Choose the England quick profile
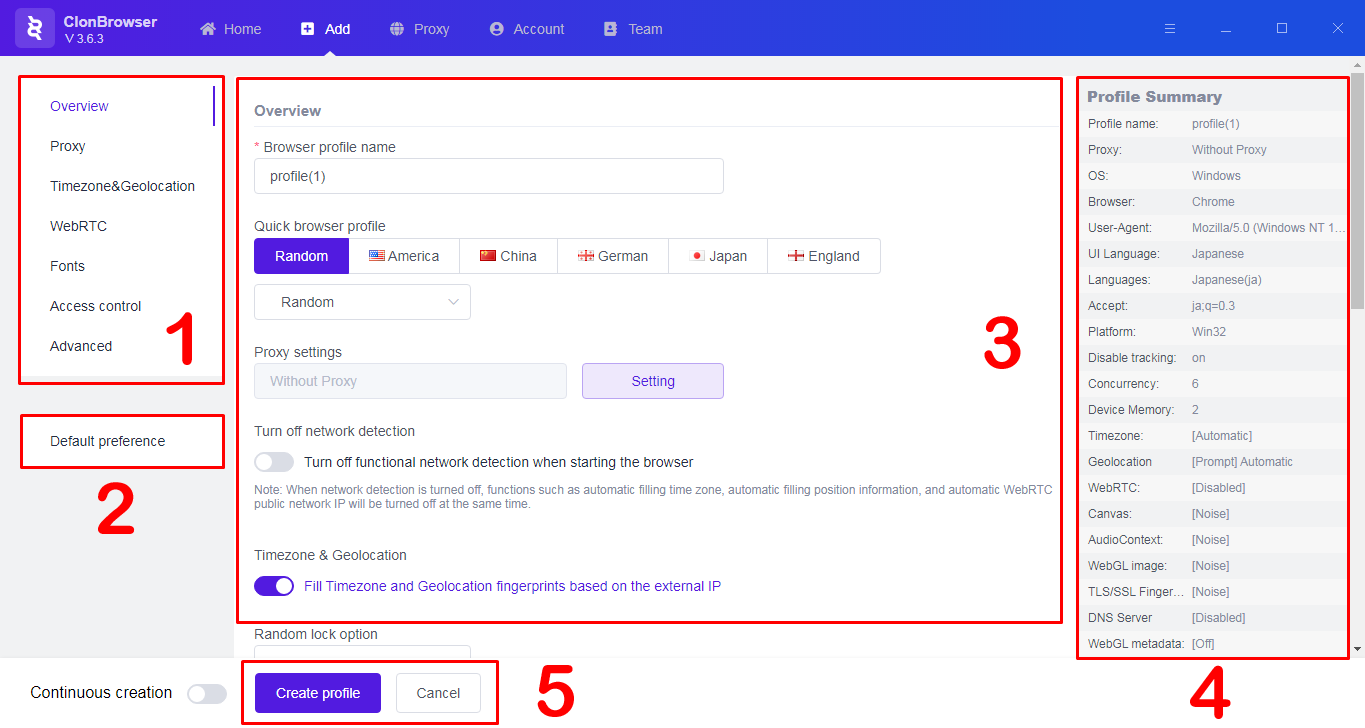 pos(824,256)
